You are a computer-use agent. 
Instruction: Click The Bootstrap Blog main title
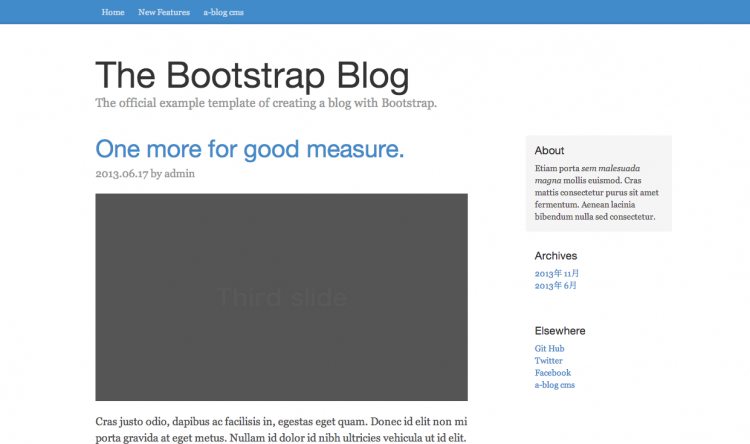pyautogui.click(x=252, y=76)
